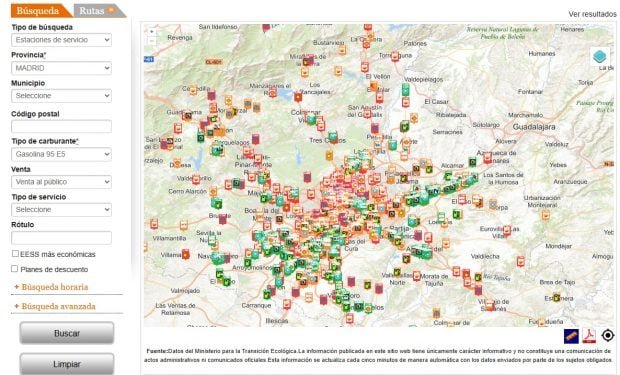
Task: Expand the Búsqueda avanzada section
Action: [x=55, y=306]
